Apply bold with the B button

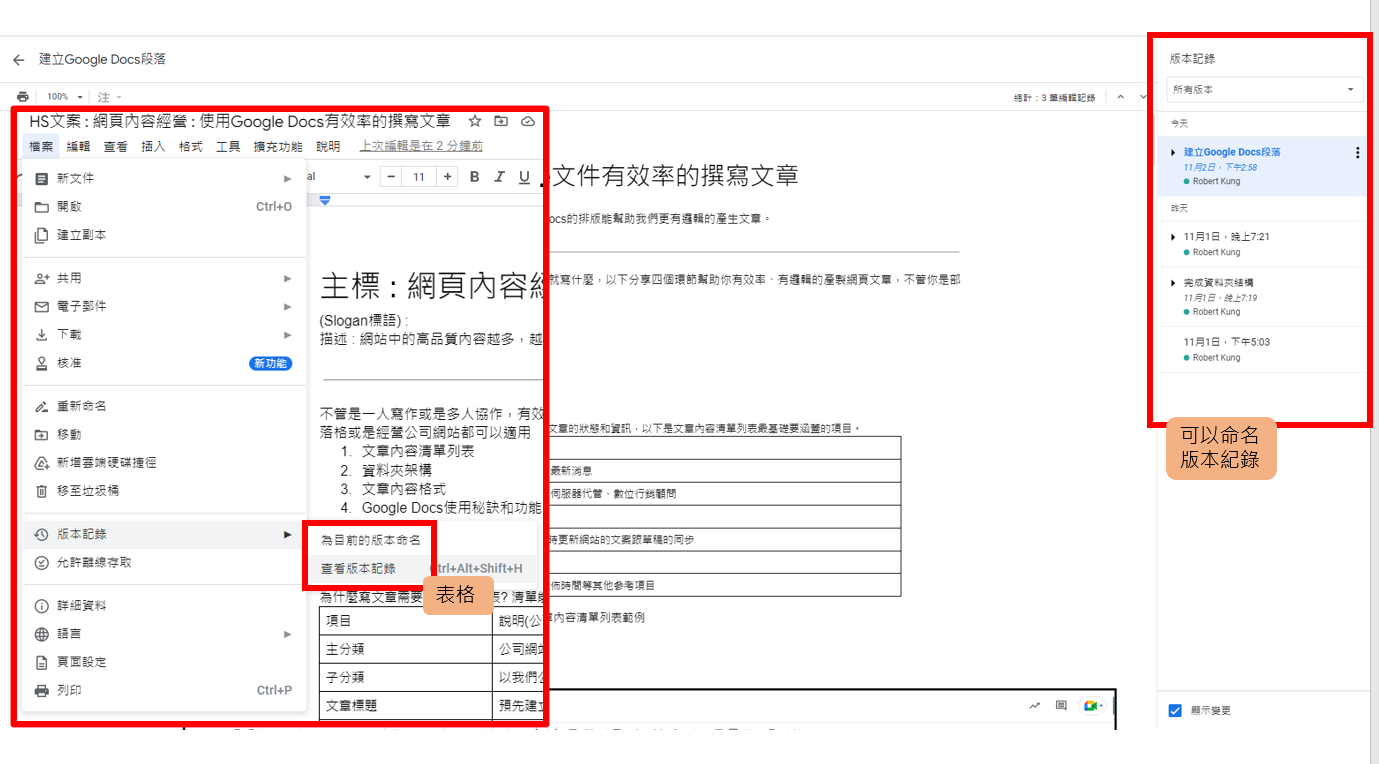pos(475,177)
